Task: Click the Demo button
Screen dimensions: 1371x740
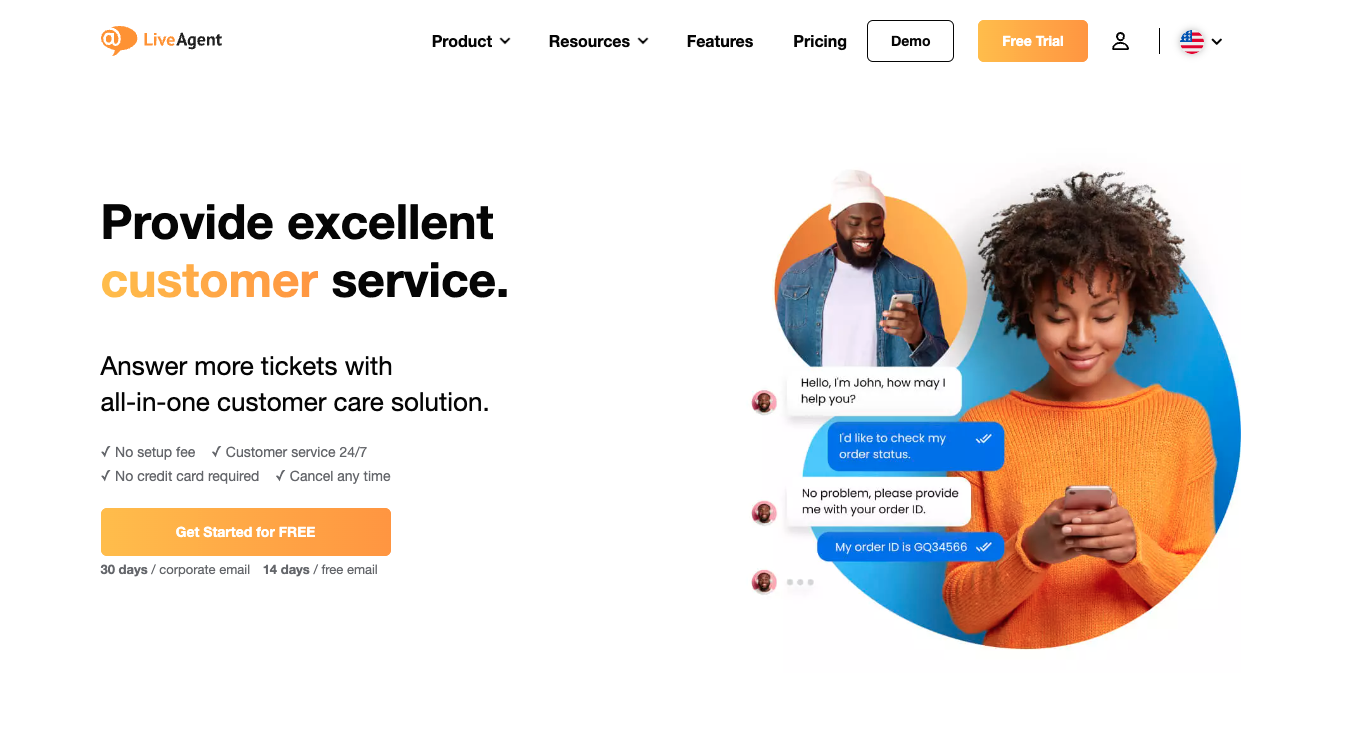Action: [x=910, y=41]
